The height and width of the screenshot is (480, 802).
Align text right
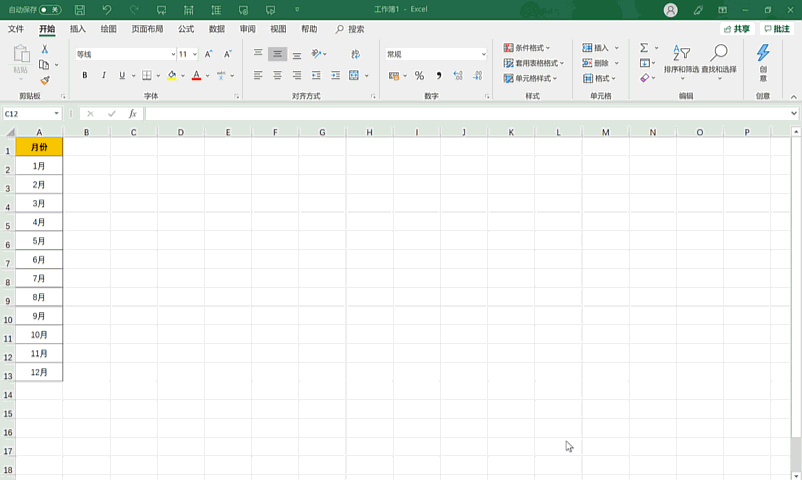click(x=297, y=75)
